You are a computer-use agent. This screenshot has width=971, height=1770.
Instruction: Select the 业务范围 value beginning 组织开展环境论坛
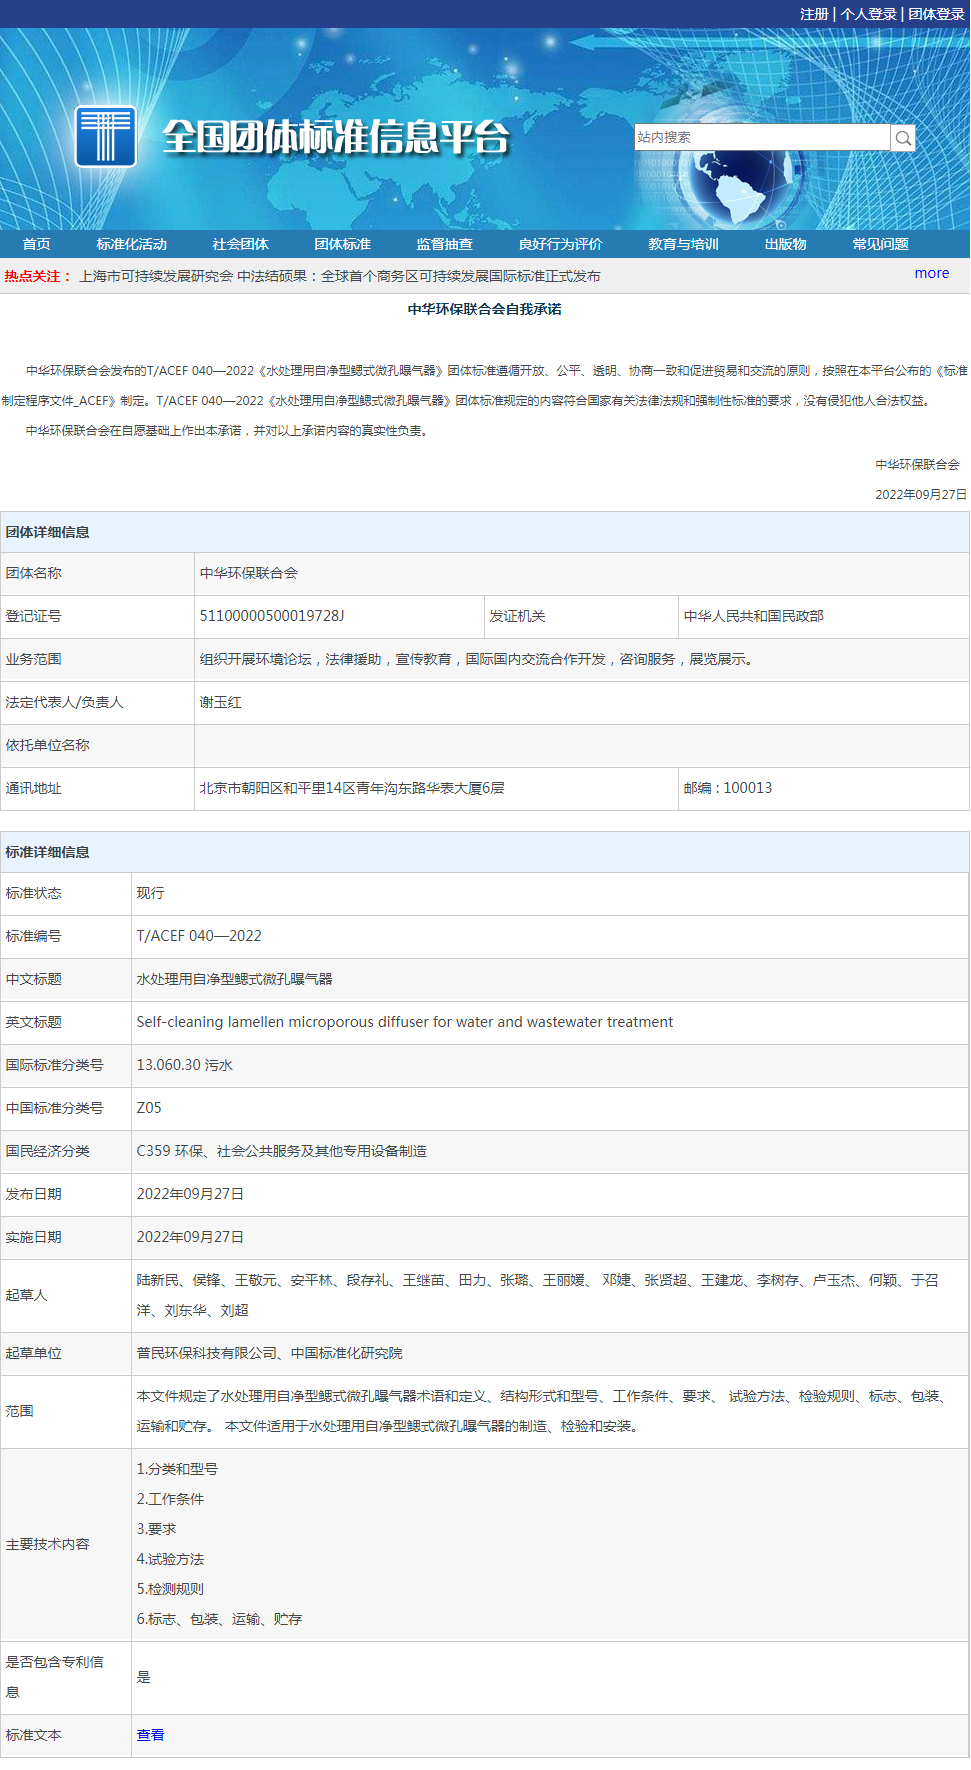point(476,659)
